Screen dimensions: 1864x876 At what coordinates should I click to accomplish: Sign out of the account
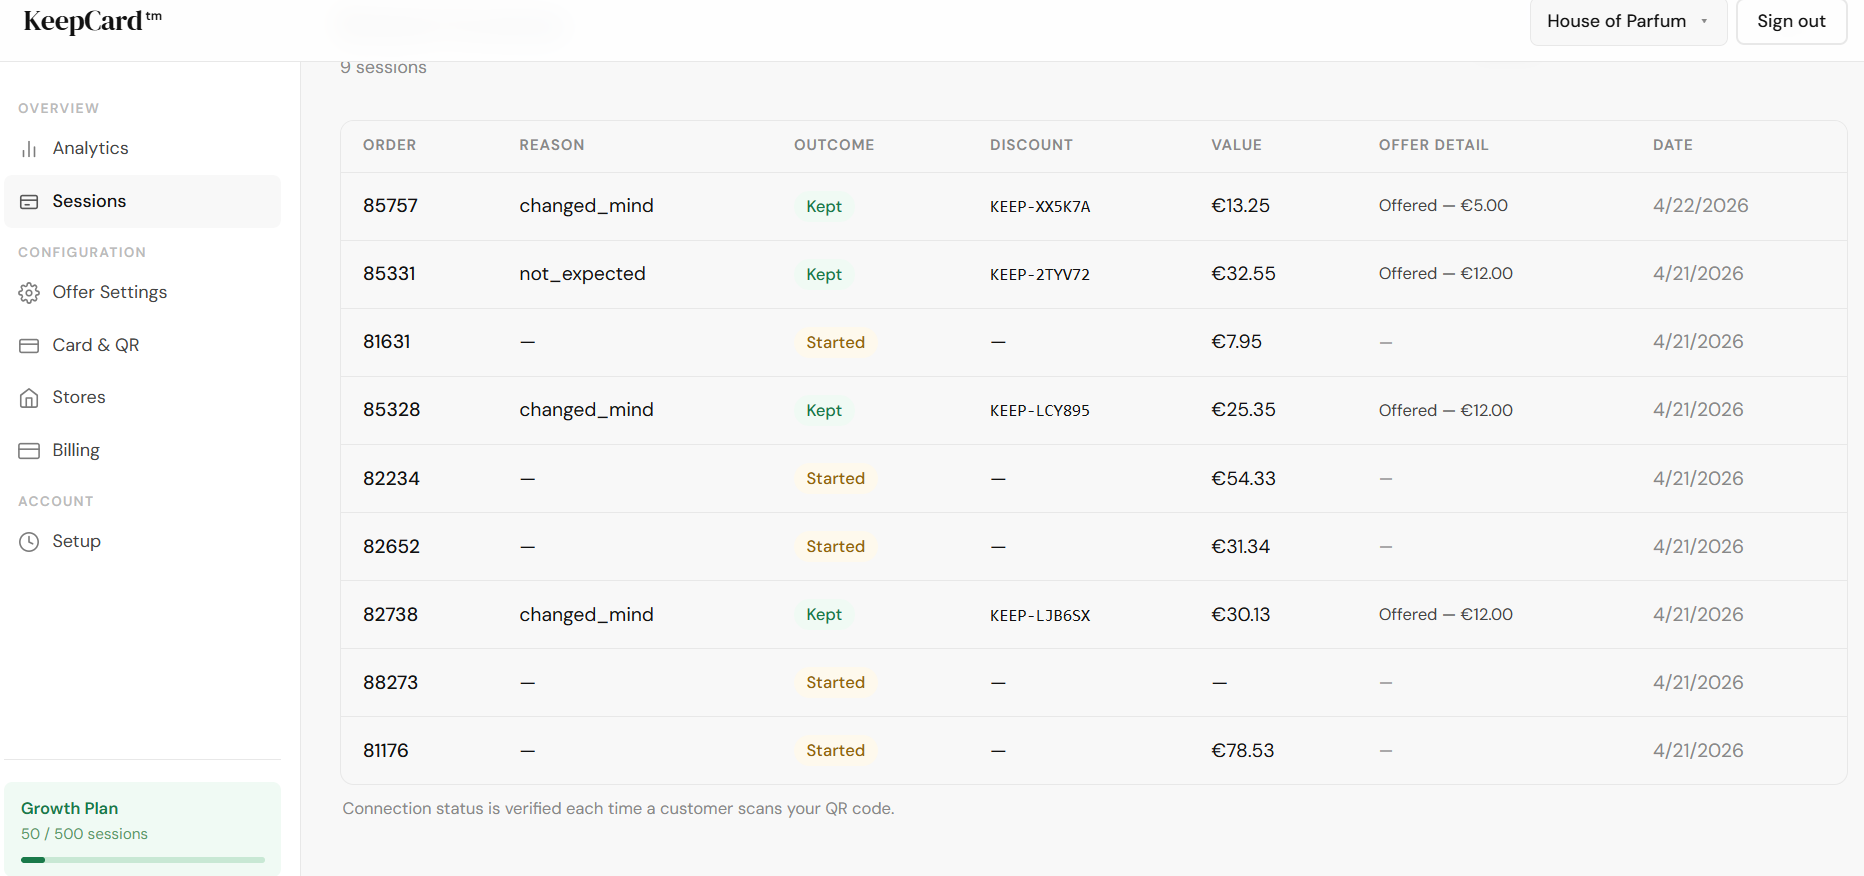point(1790,21)
